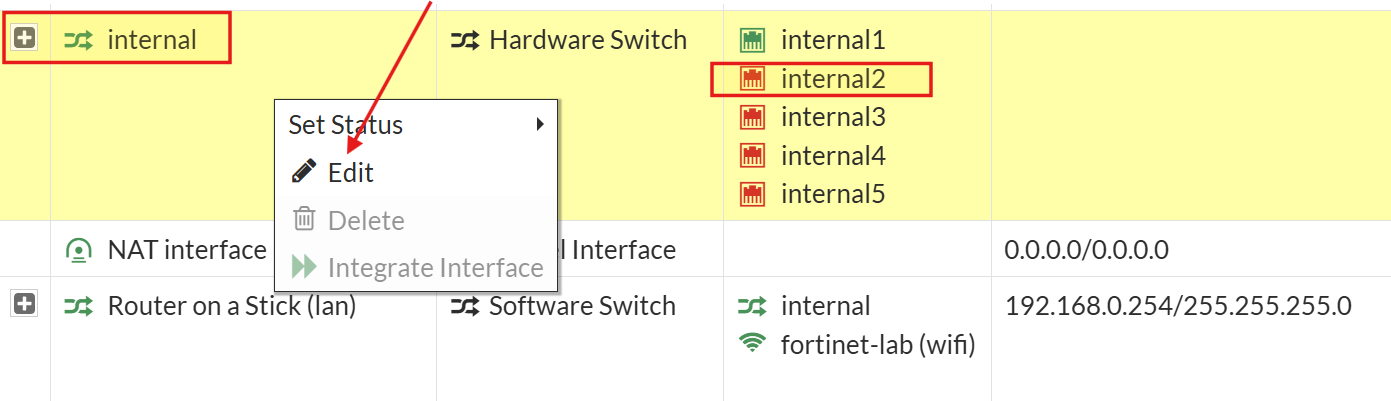Image resolution: width=1391 pixels, height=401 pixels.
Task: Select the internal interface name
Action: click(152, 40)
